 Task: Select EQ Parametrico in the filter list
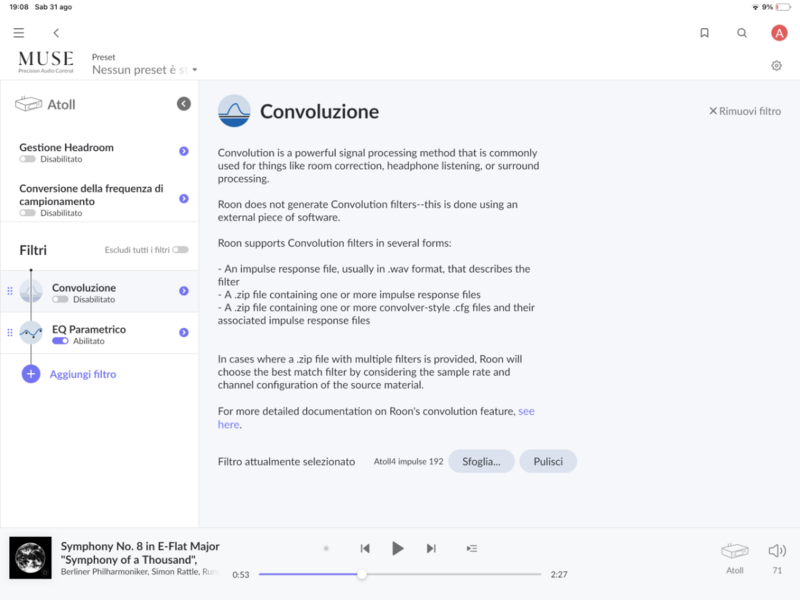click(88, 329)
